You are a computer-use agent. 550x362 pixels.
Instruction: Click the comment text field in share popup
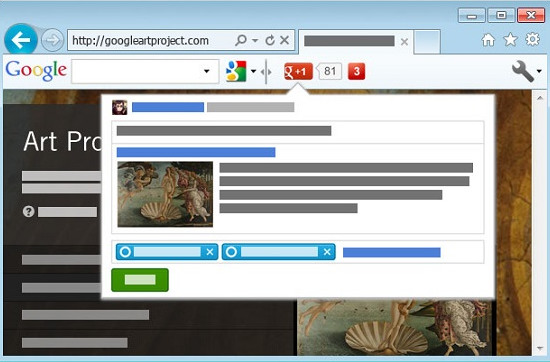coord(297,132)
